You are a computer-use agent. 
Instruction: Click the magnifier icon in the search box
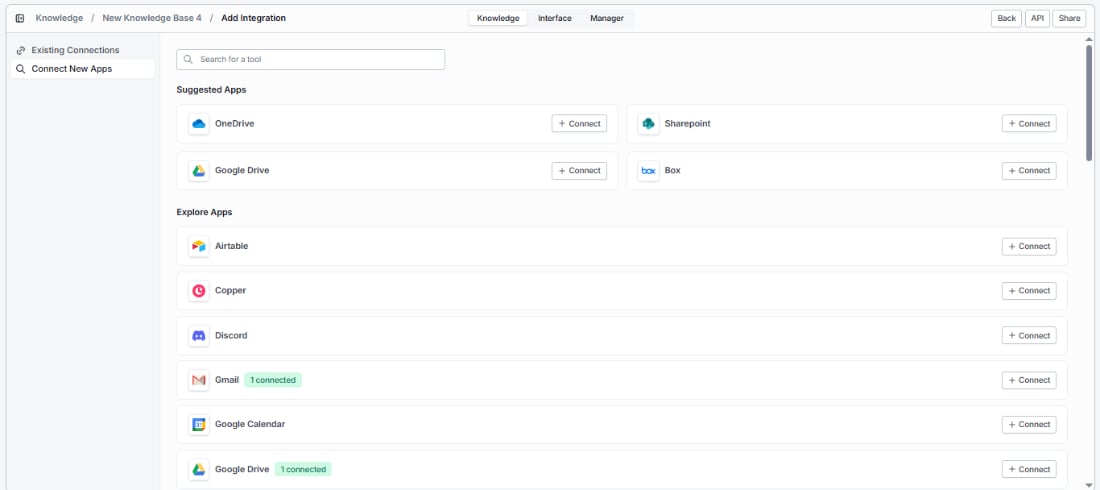[x=188, y=60]
